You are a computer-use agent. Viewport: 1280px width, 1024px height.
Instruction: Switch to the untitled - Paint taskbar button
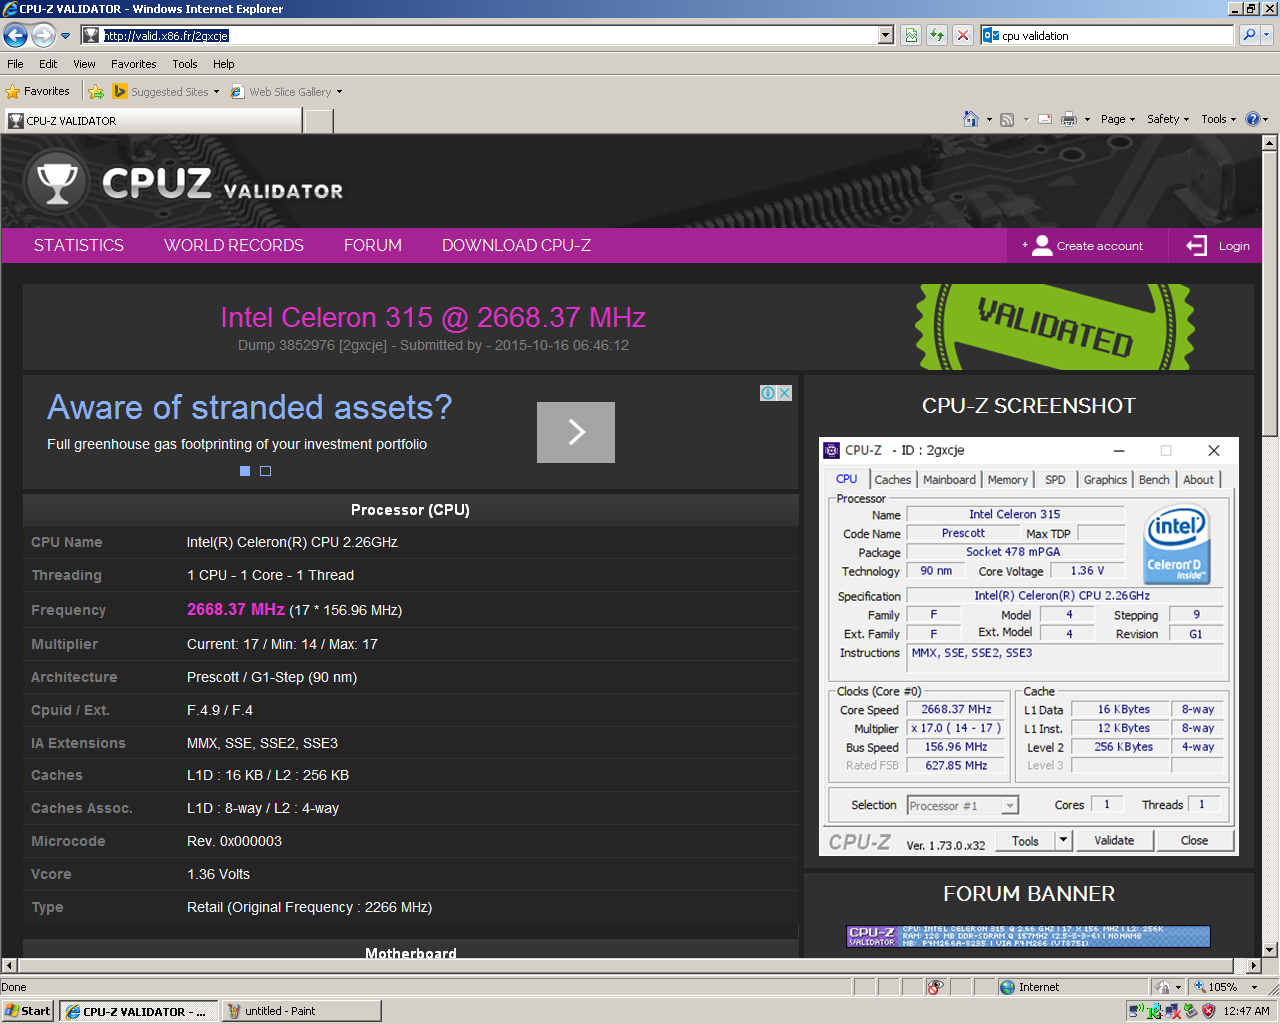(x=301, y=1011)
